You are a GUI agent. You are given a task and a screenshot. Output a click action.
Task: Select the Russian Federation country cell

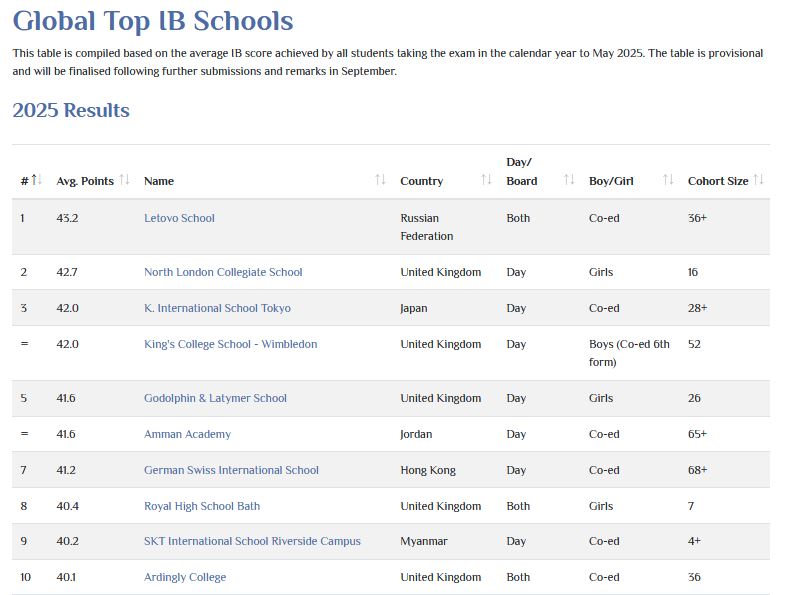point(427,227)
